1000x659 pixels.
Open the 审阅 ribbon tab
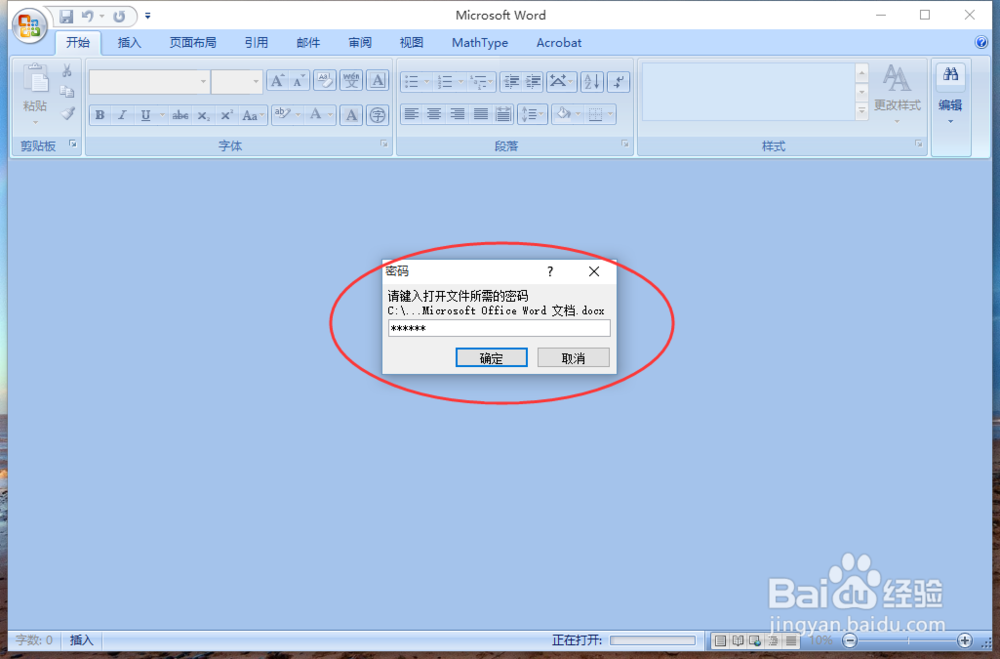[360, 43]
